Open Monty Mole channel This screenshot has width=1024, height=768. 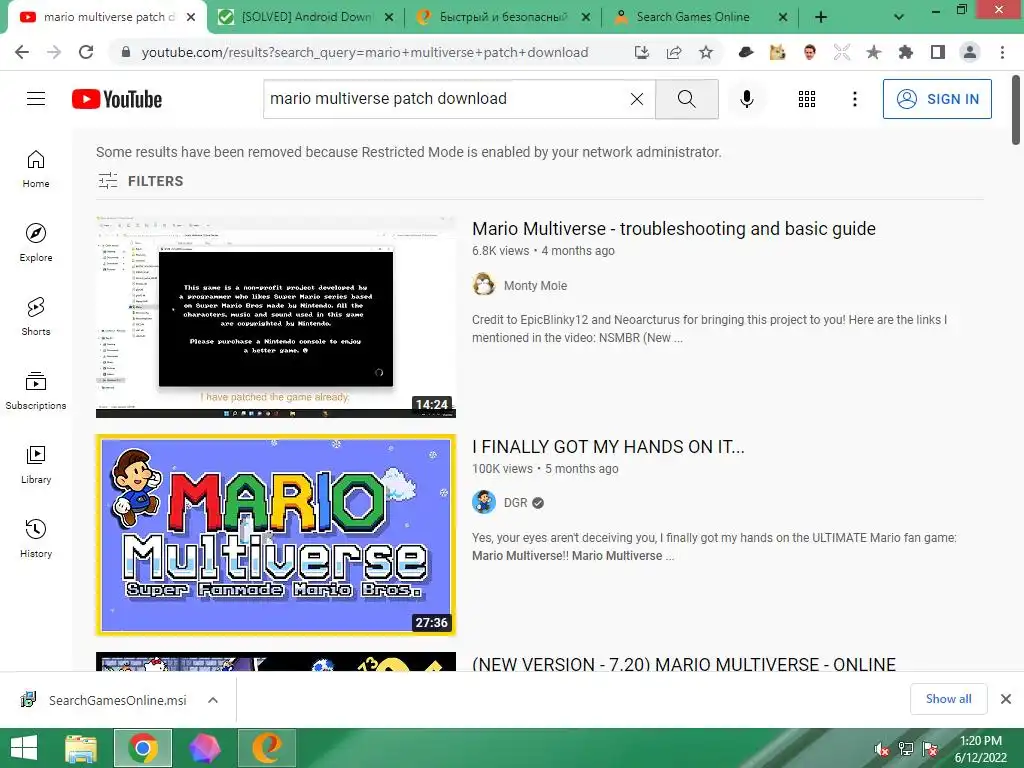(x=535, y=285)
